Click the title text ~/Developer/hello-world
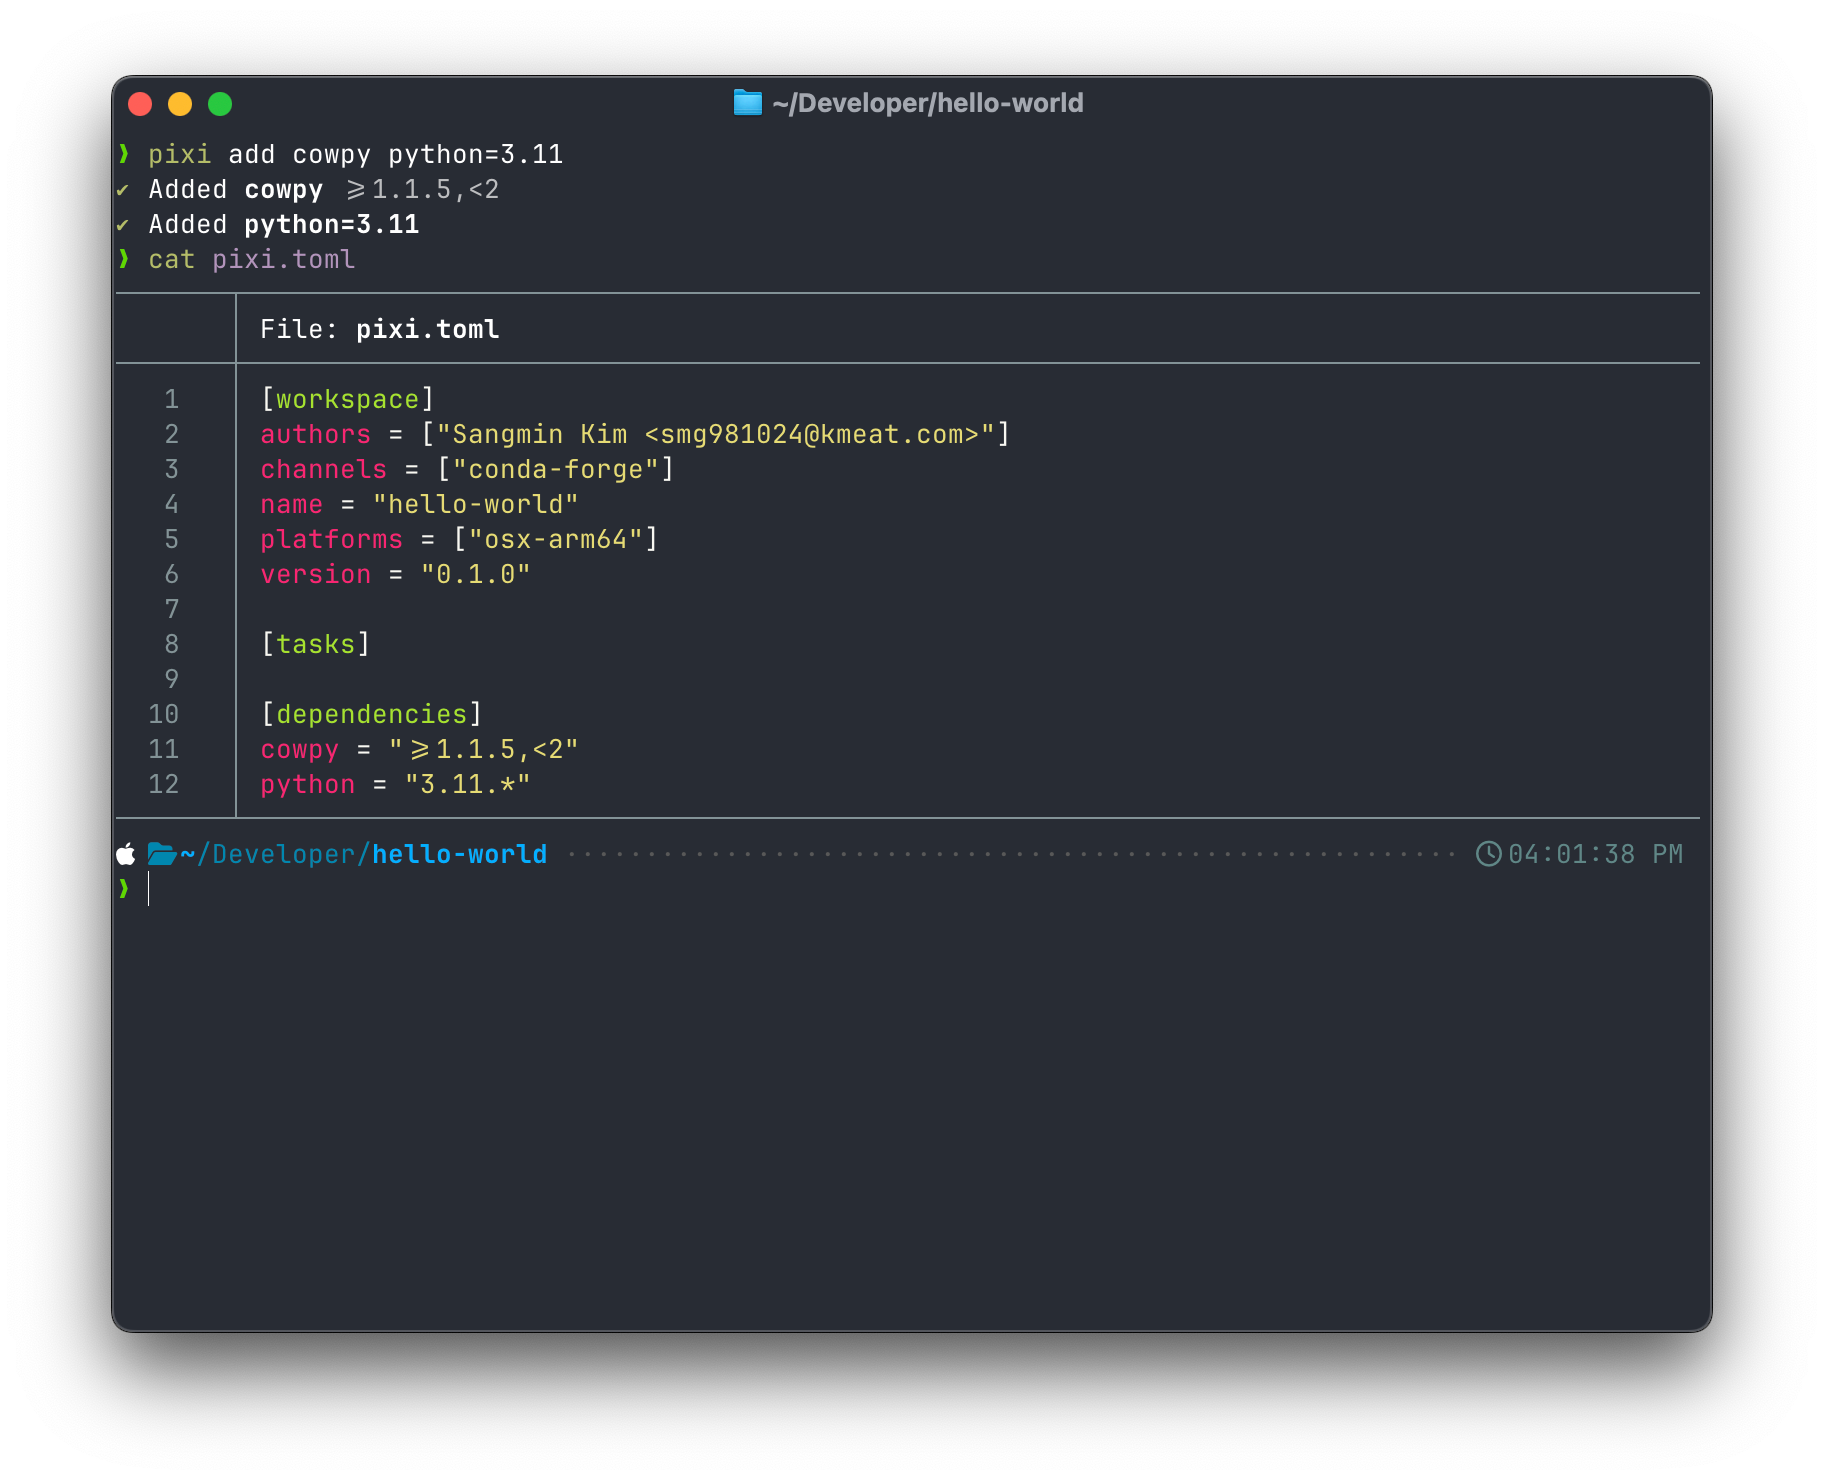 click(927, 104)
